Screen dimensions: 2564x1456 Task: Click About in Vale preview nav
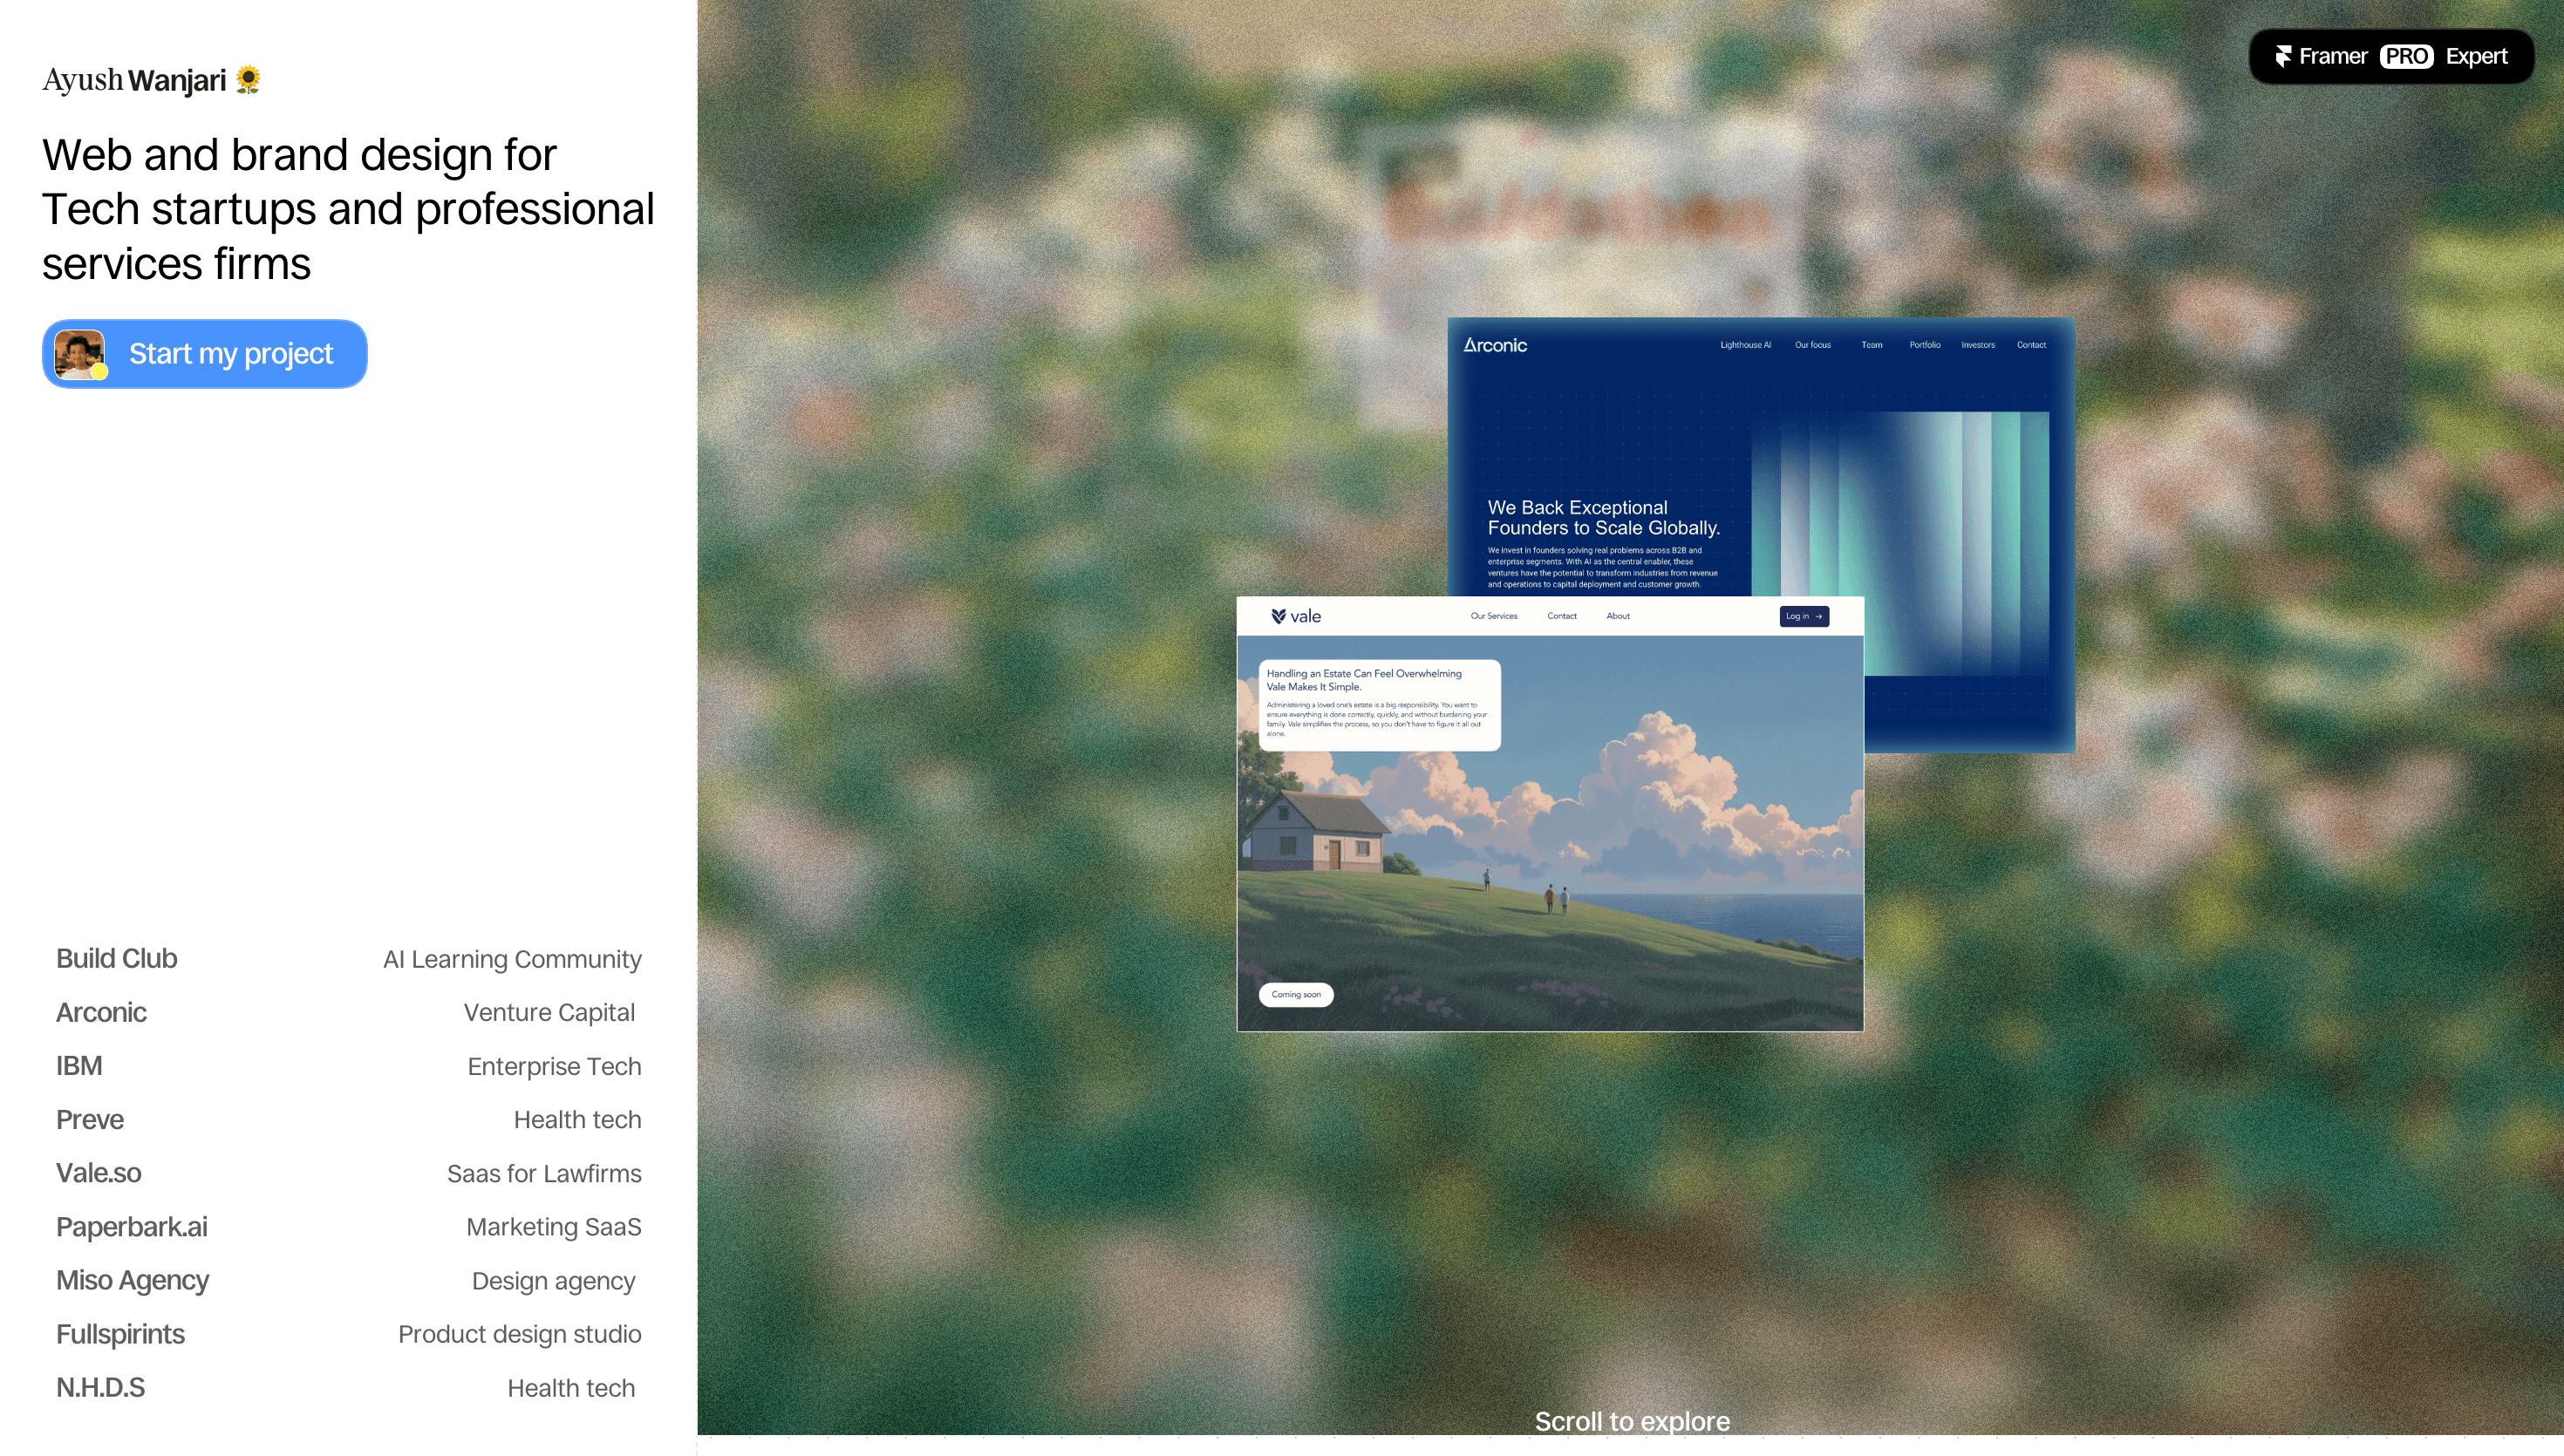click(x=1618, y=616)
